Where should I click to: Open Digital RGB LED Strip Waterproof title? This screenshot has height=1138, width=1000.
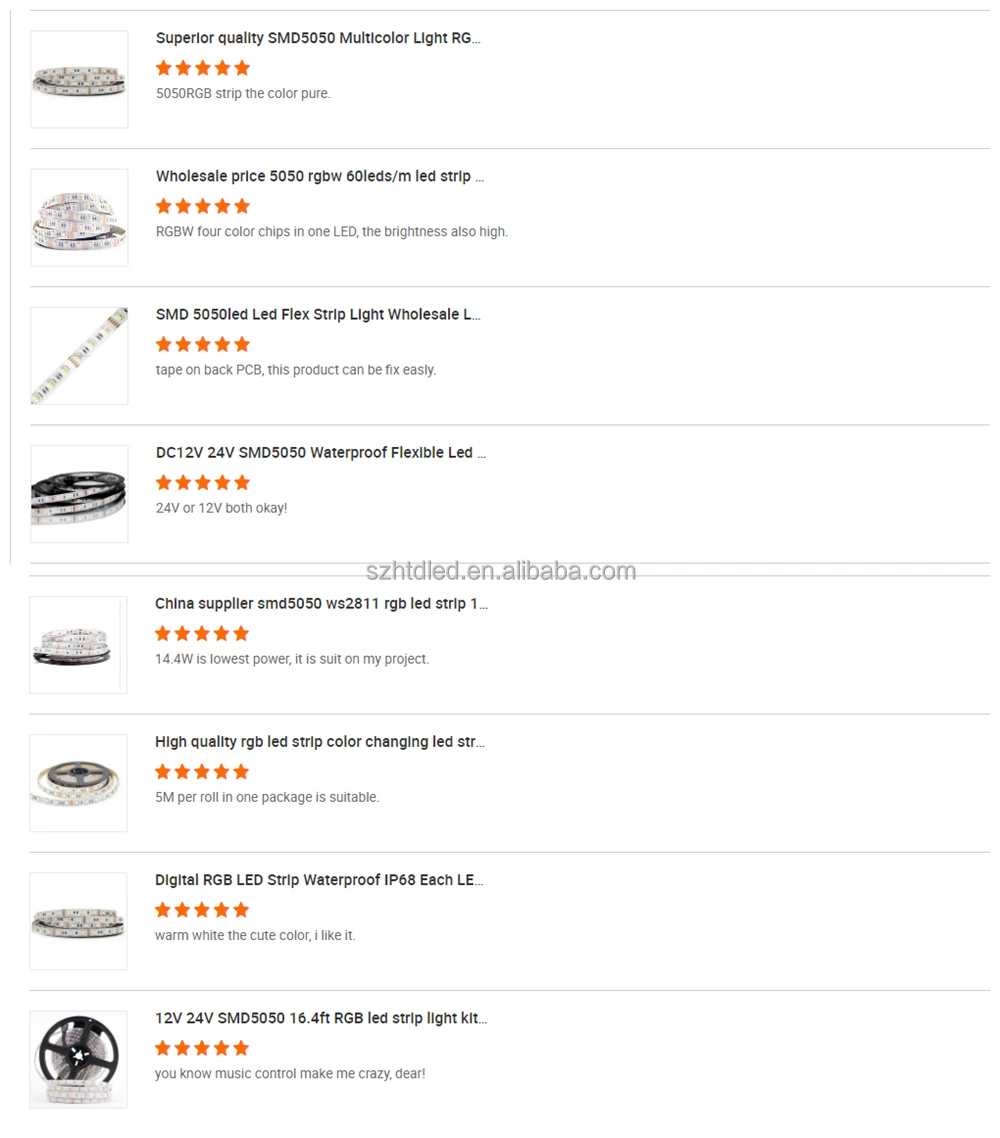click(x=319, y=879)
